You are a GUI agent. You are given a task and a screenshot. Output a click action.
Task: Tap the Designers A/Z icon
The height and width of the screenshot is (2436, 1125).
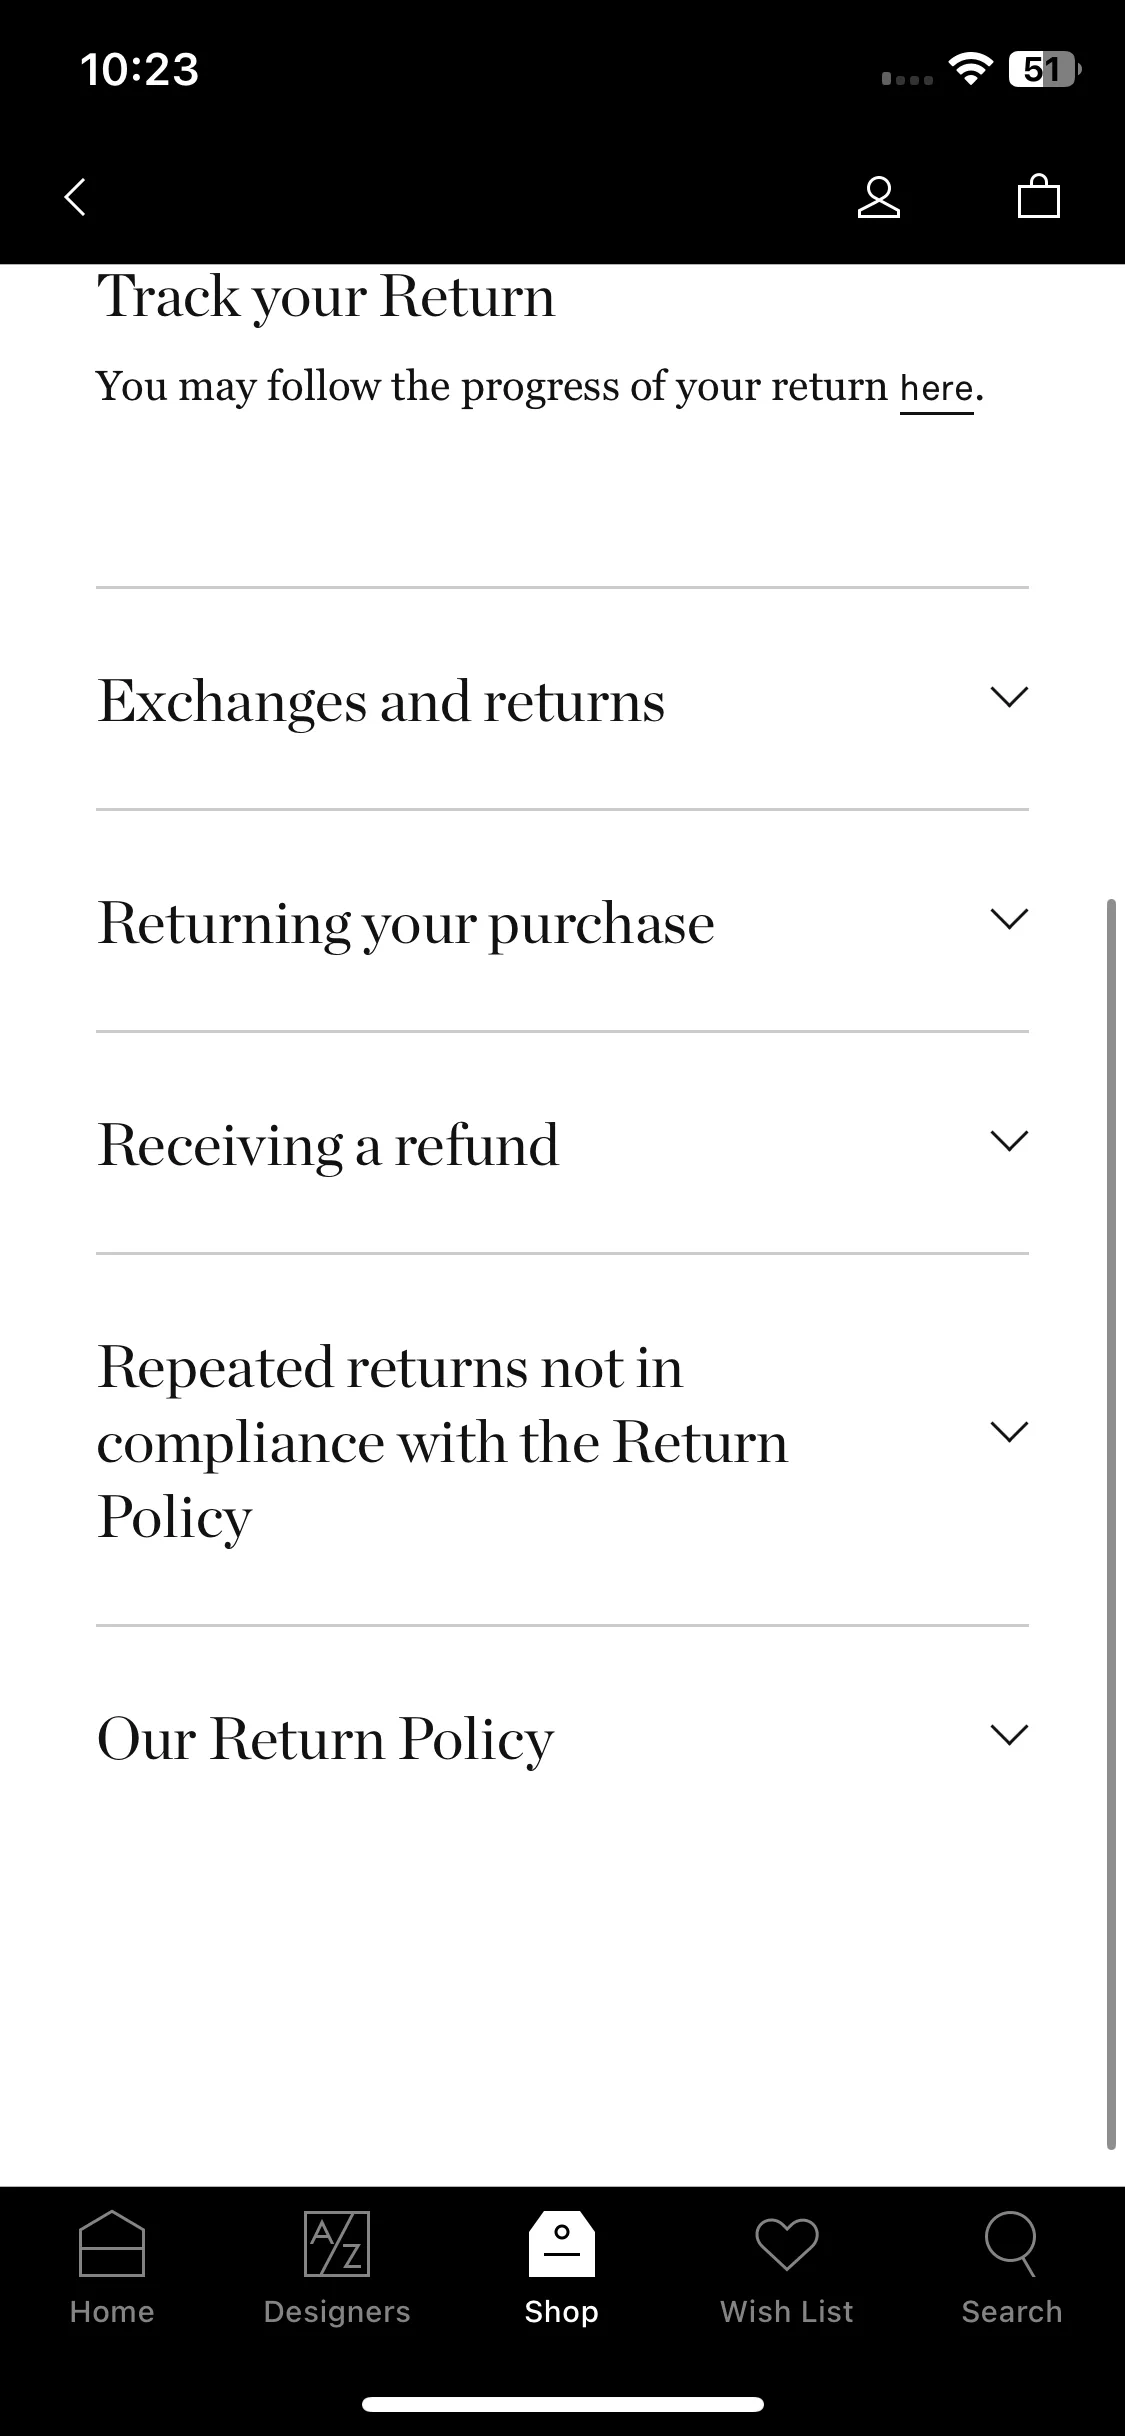click(x=337, y=2243)
